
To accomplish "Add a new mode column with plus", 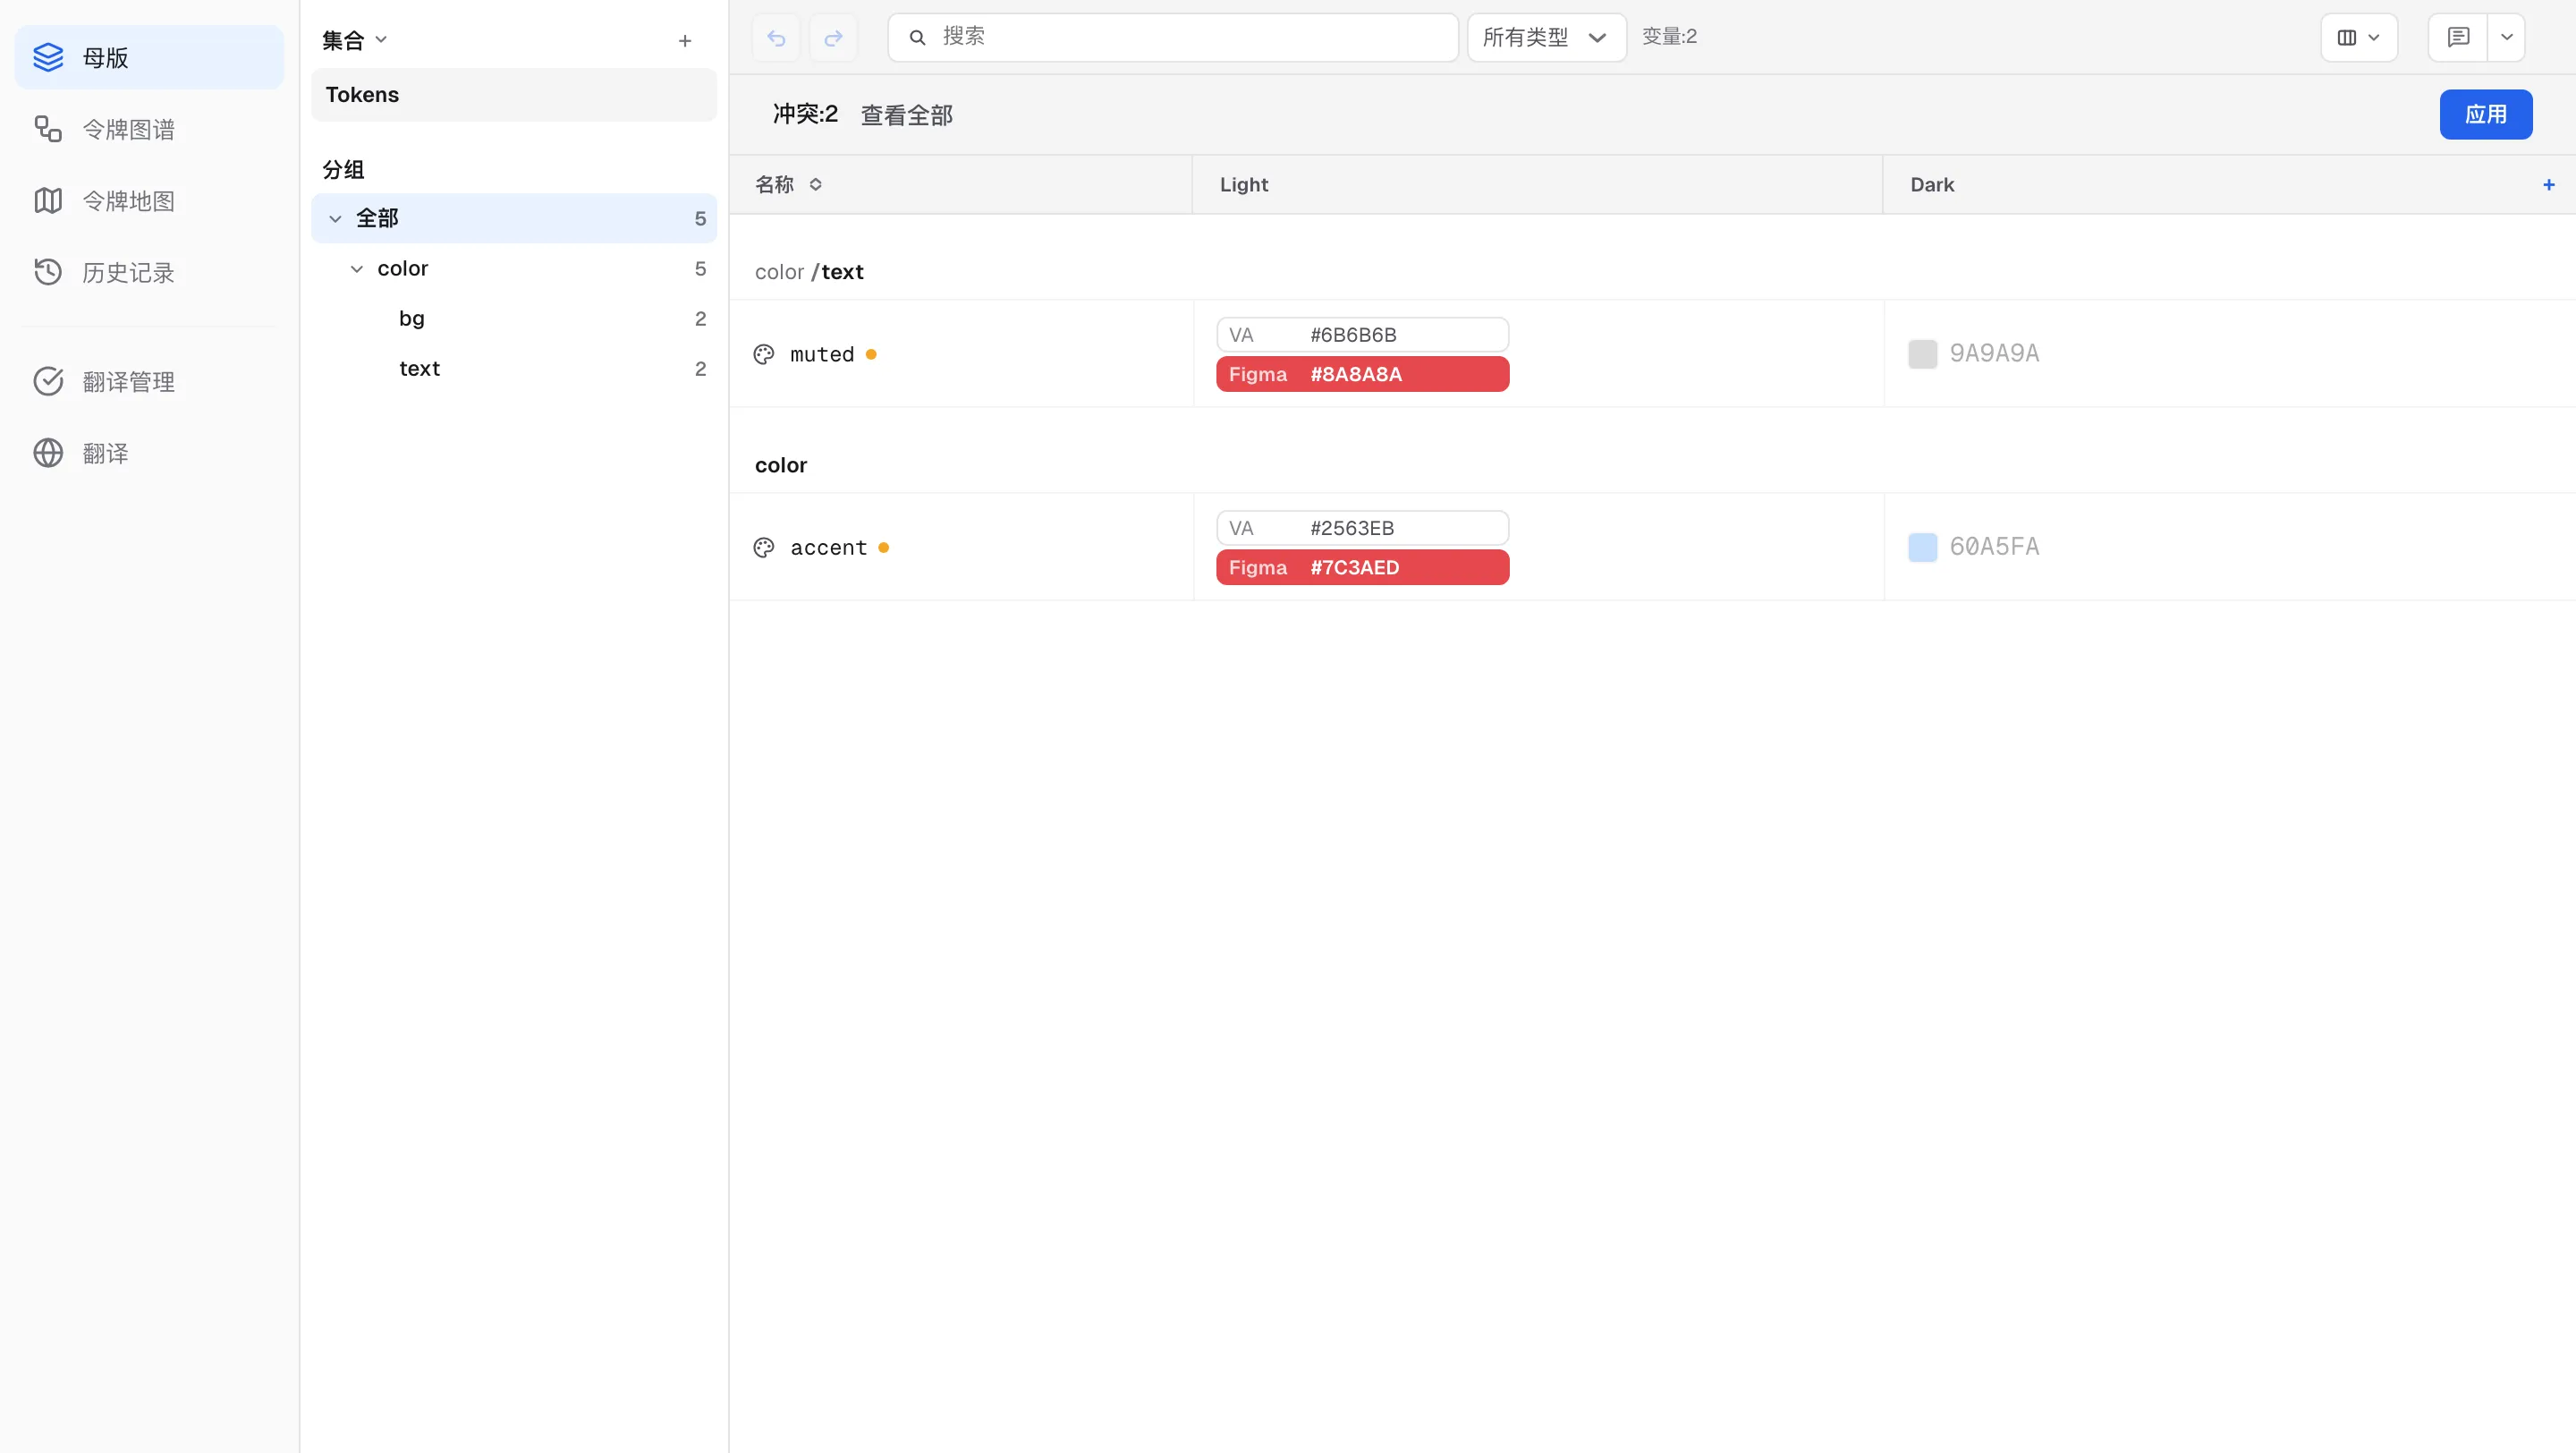I will point(2549,184).
